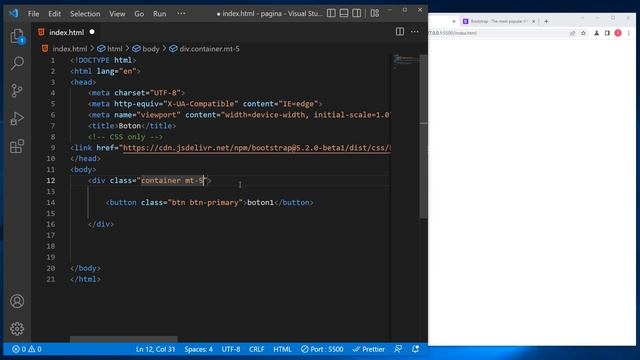Open the Explorer view in activity bar
This screenshot has height=360, width=640.
point(17,36)
